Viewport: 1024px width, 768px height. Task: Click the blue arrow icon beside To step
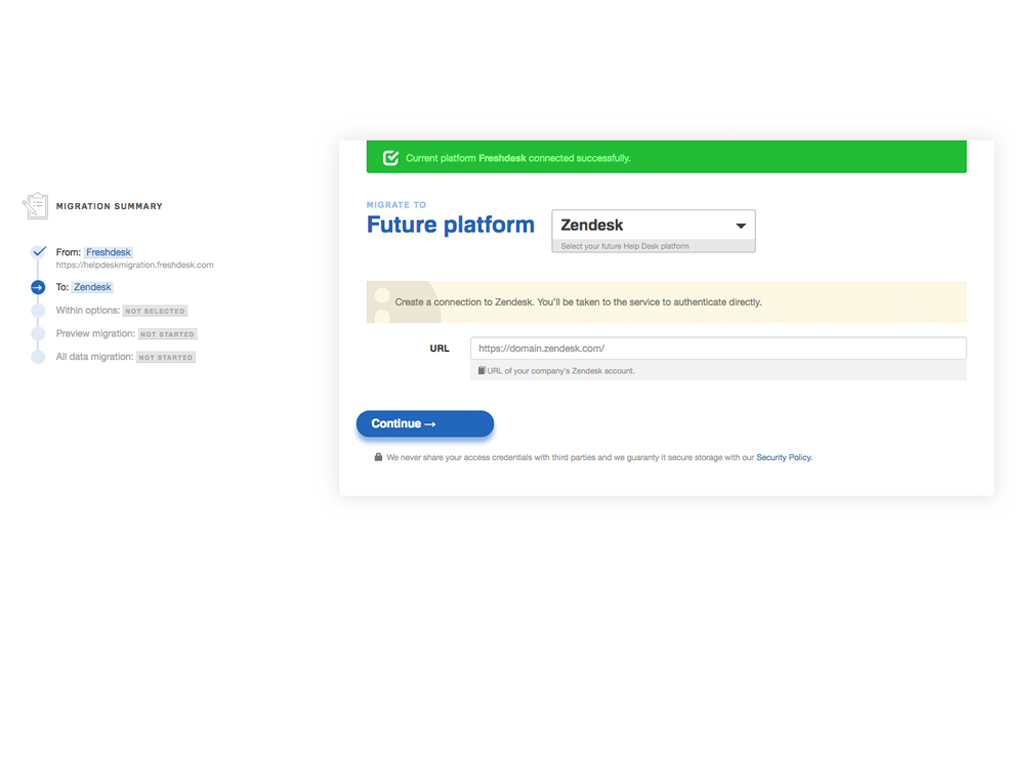click(38, 288)
